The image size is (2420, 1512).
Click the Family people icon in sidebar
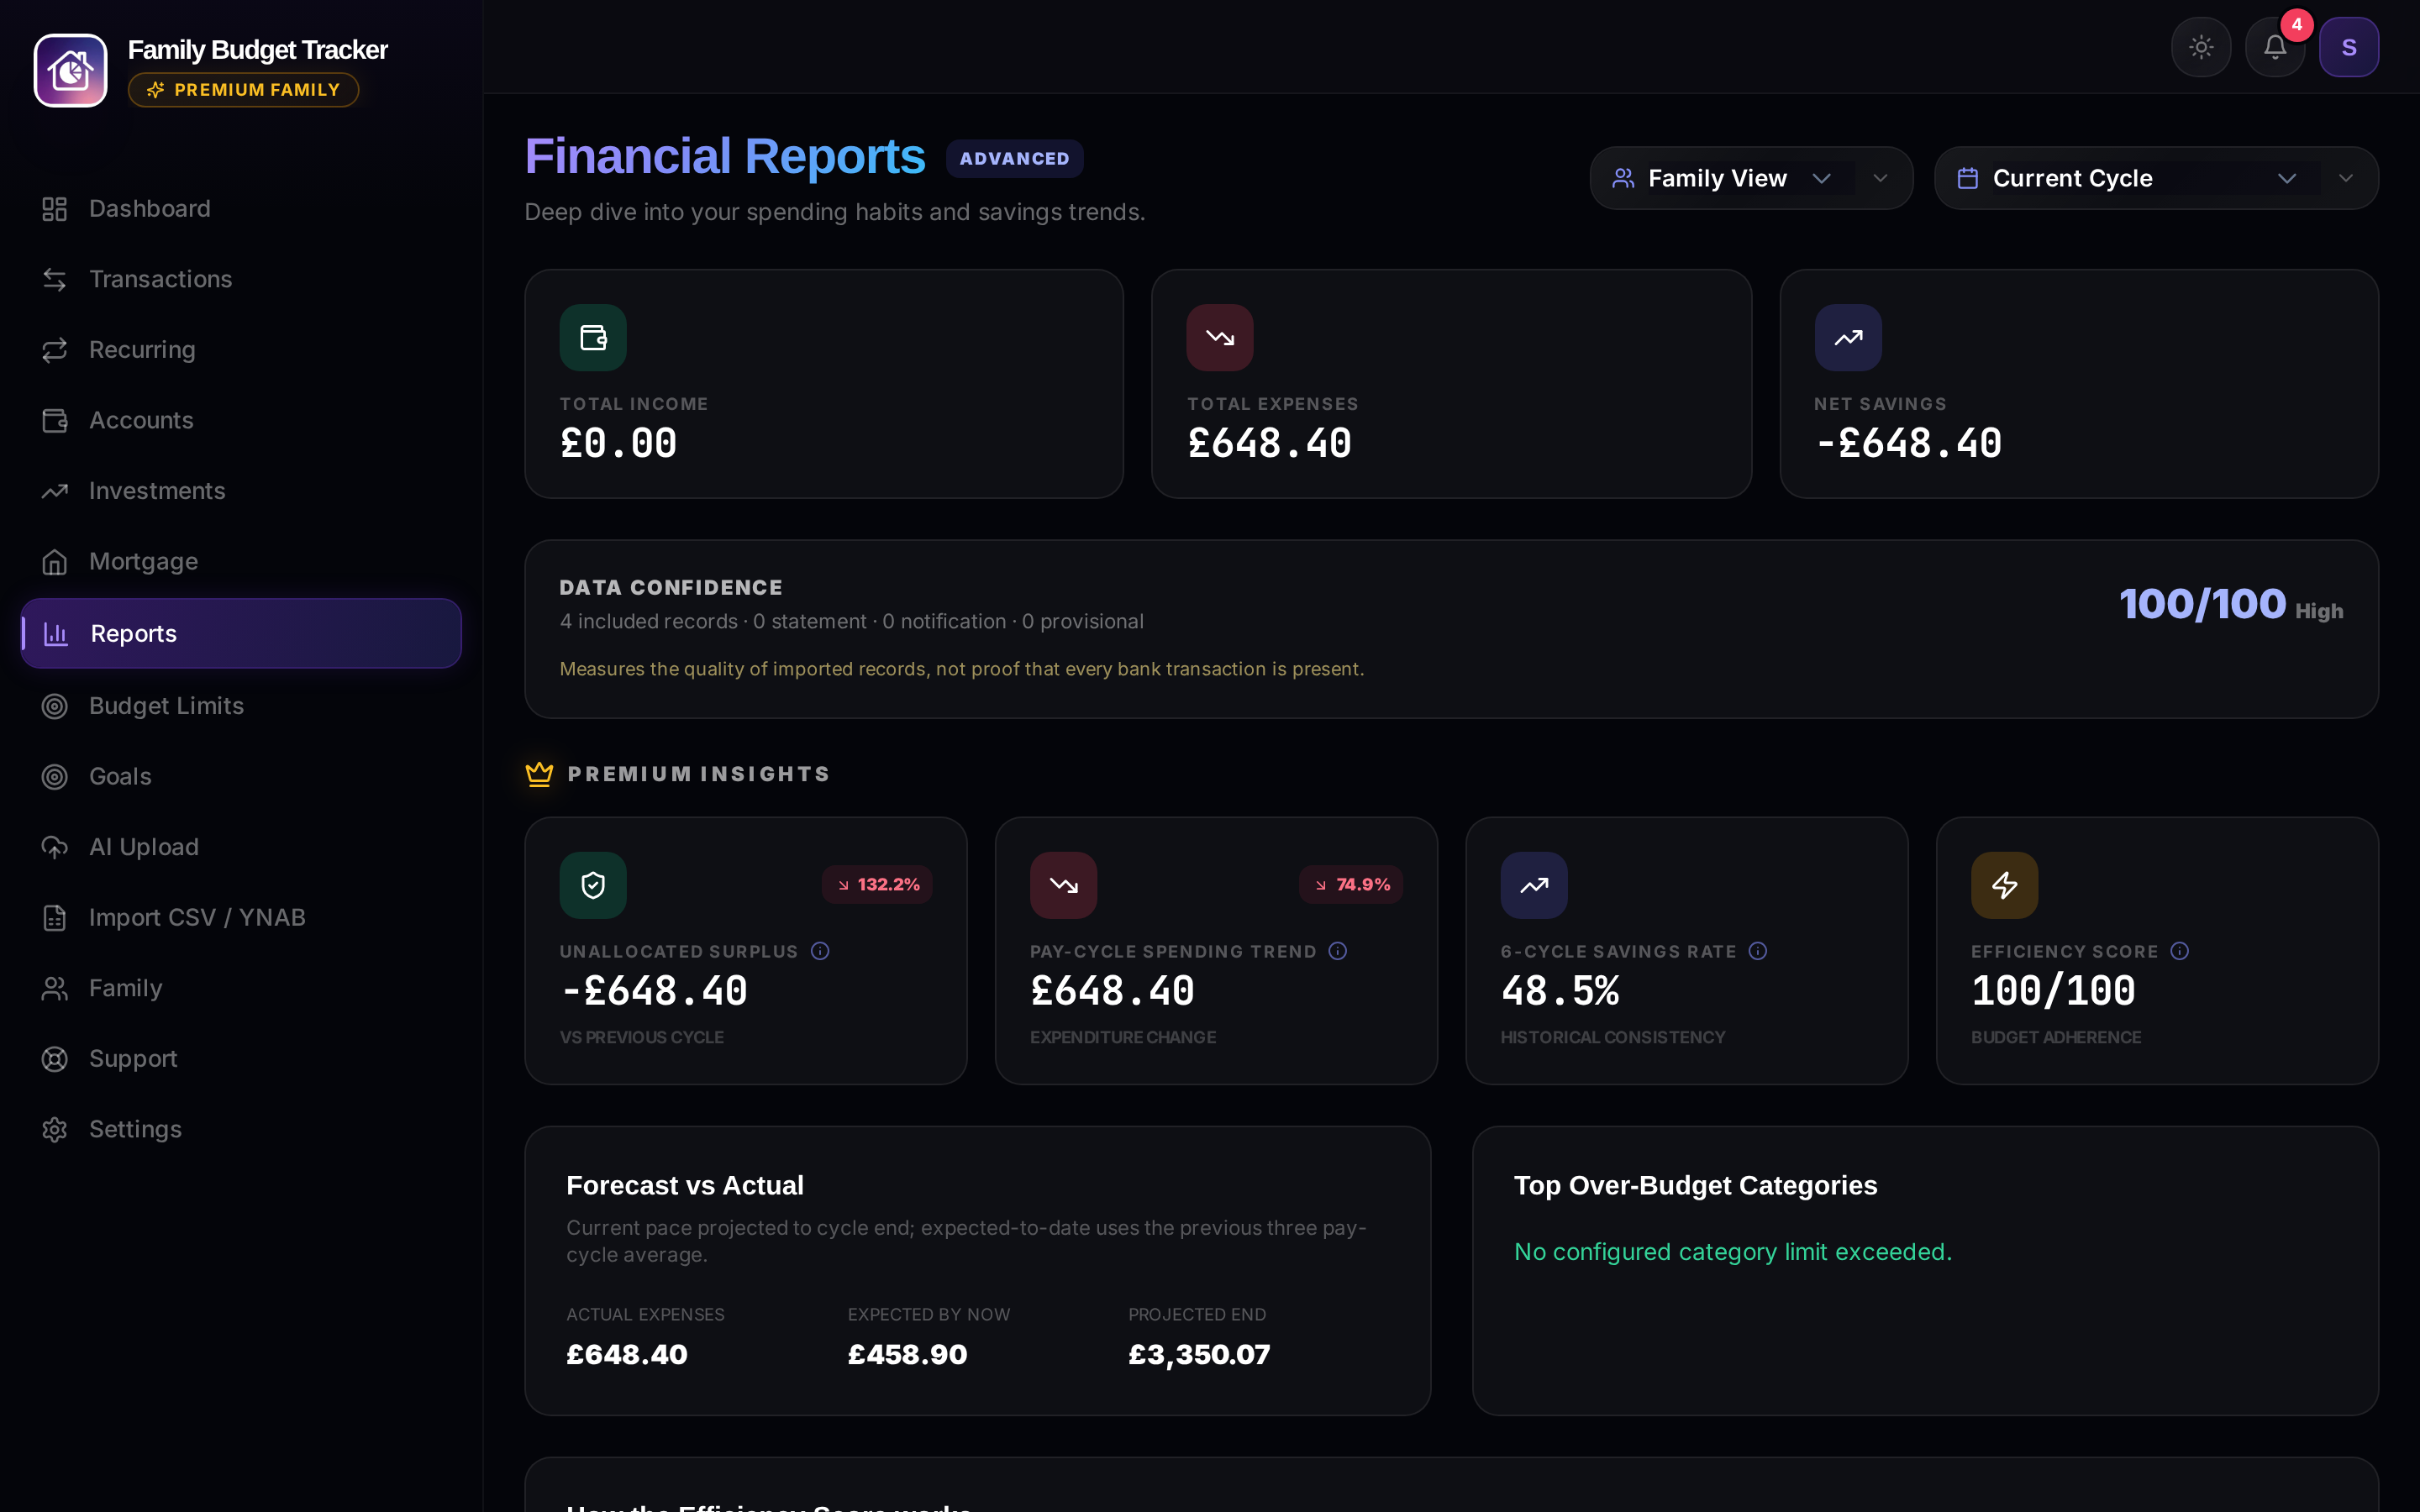pyautogui.click(x=55, y=988)
